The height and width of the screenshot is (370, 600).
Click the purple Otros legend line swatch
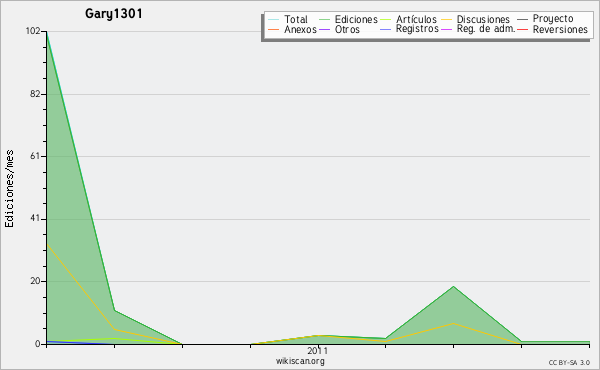pyautogui.click(x=324, y=29)
